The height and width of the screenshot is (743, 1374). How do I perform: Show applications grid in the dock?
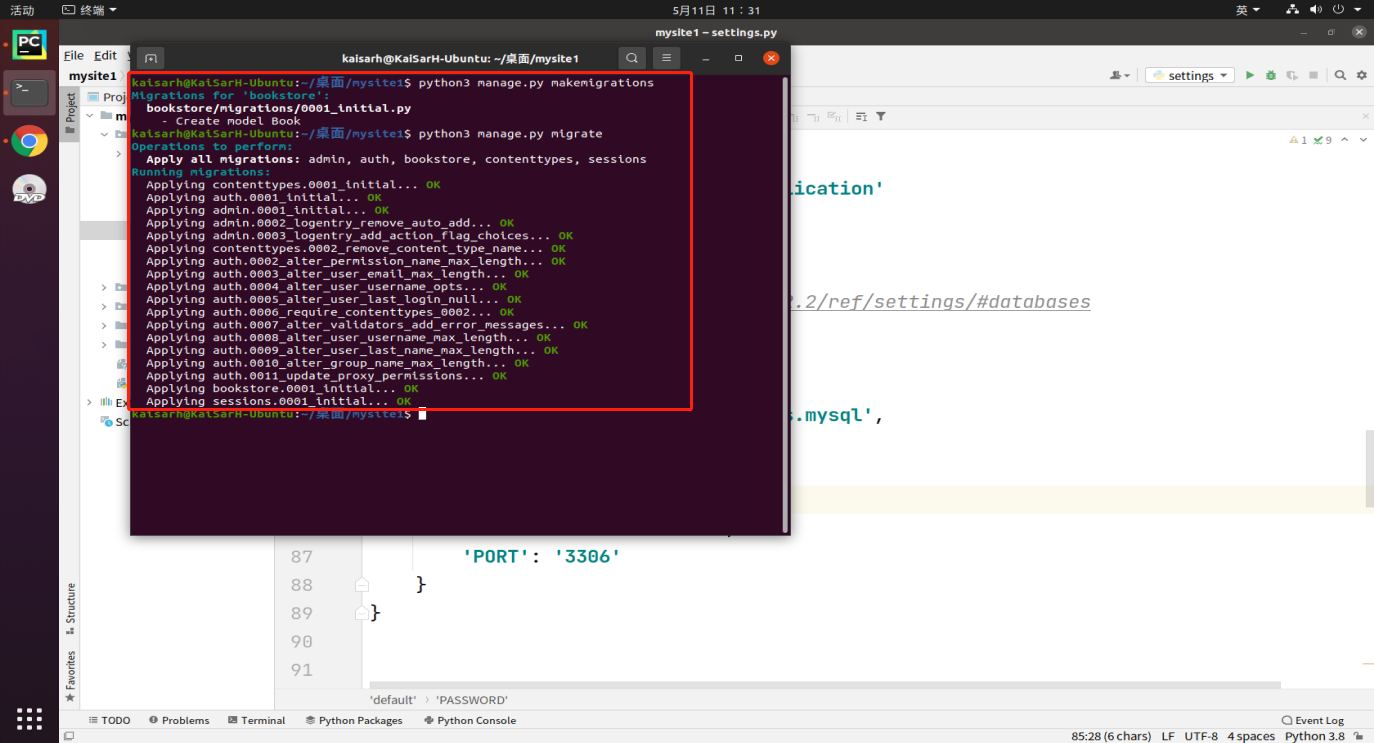click(29, 718)
